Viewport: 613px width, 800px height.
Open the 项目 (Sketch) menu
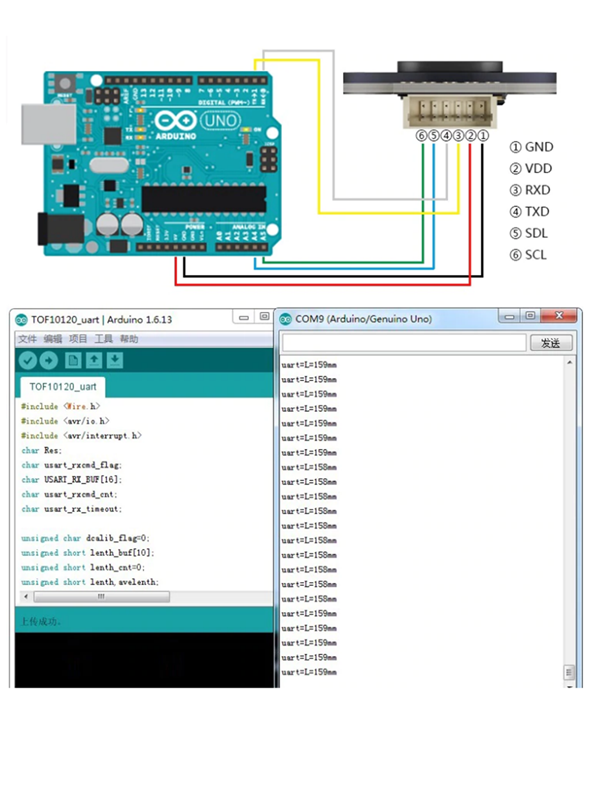pos(79,339)
